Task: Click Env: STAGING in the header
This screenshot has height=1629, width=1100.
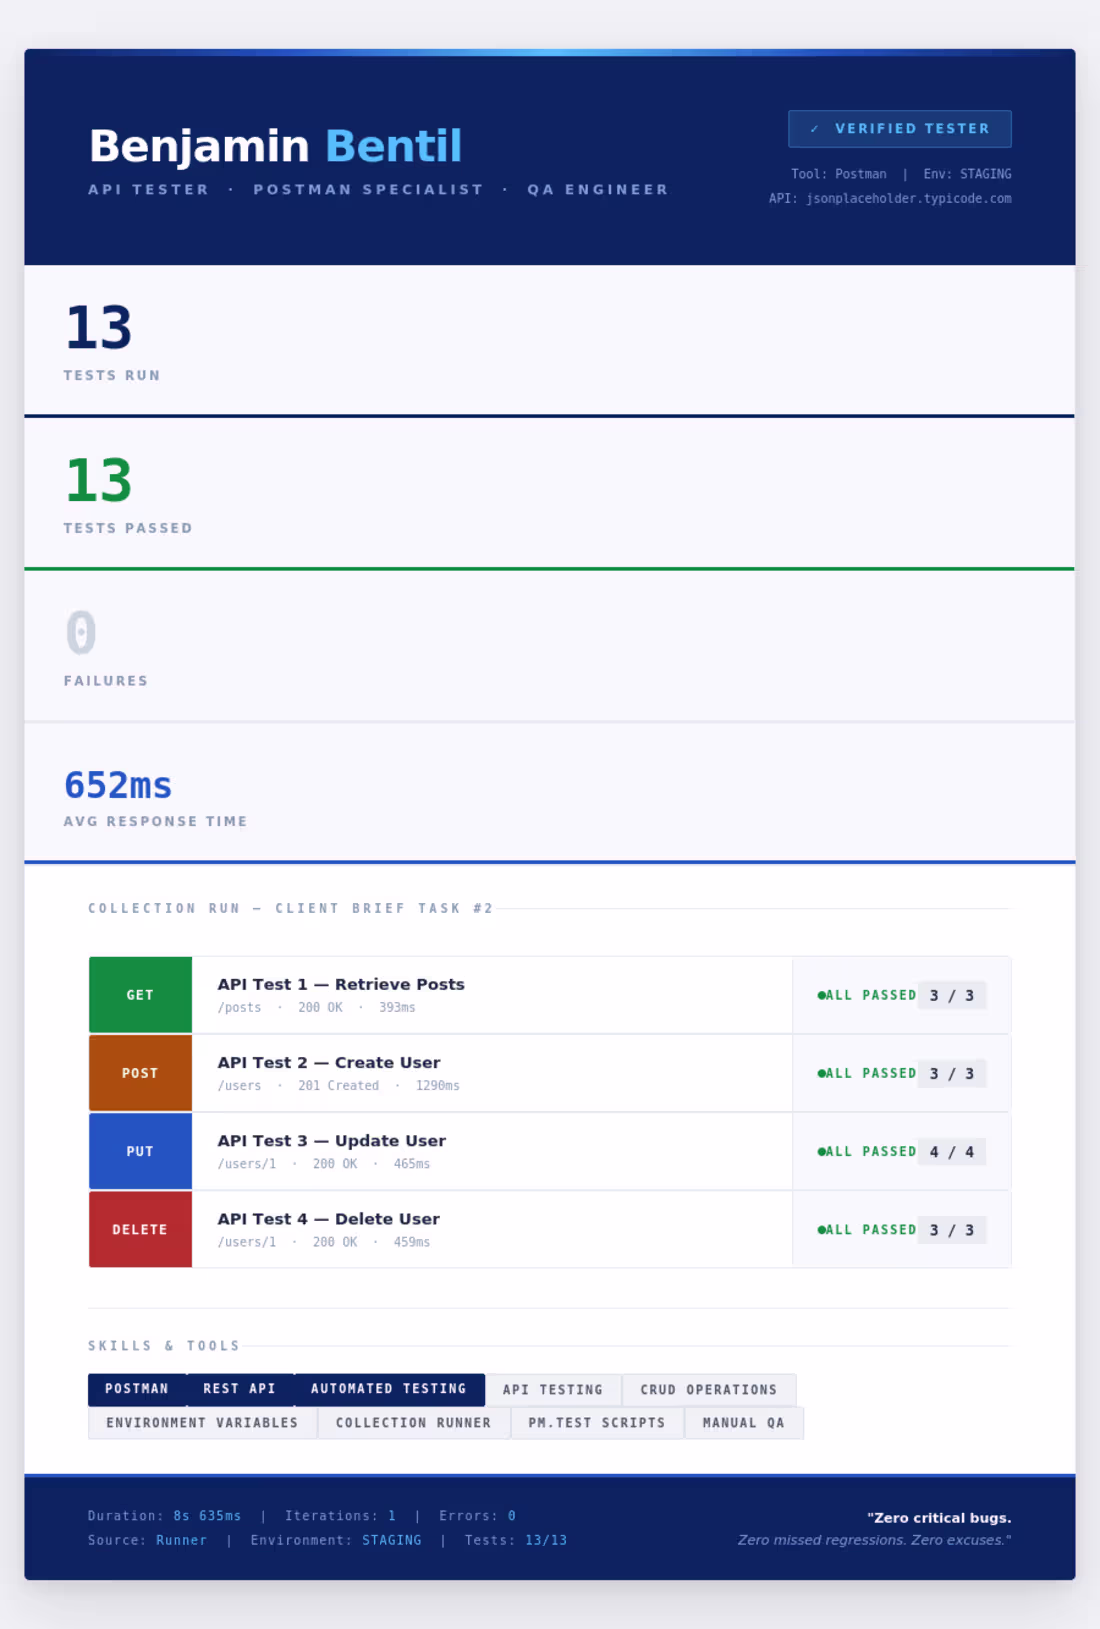Action: (x=967, y=174)
